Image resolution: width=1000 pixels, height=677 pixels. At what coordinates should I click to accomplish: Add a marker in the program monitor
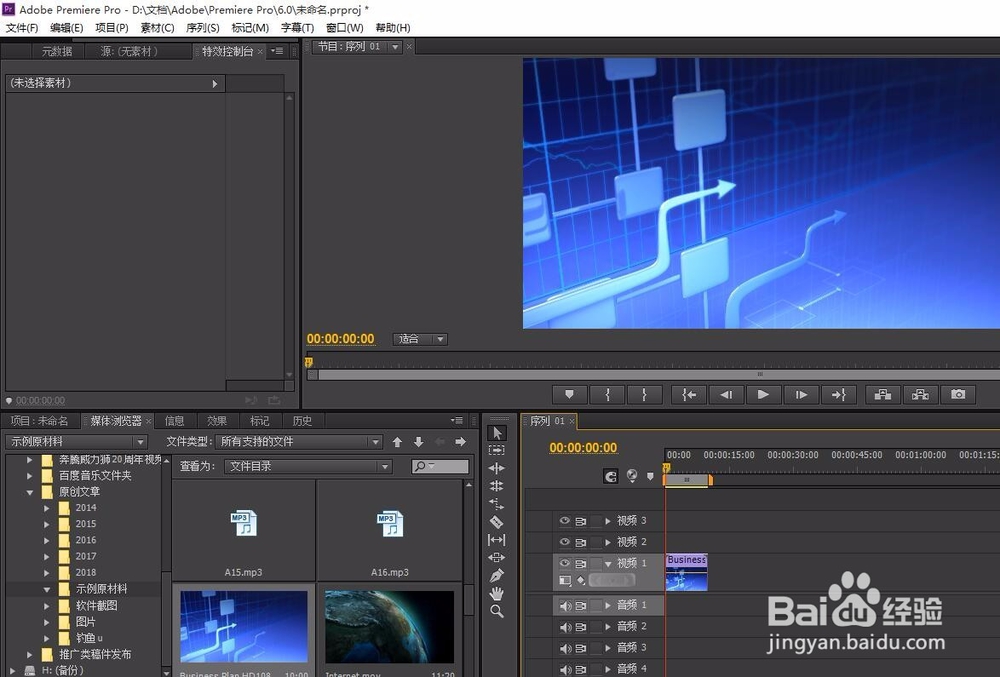(570, 395)
